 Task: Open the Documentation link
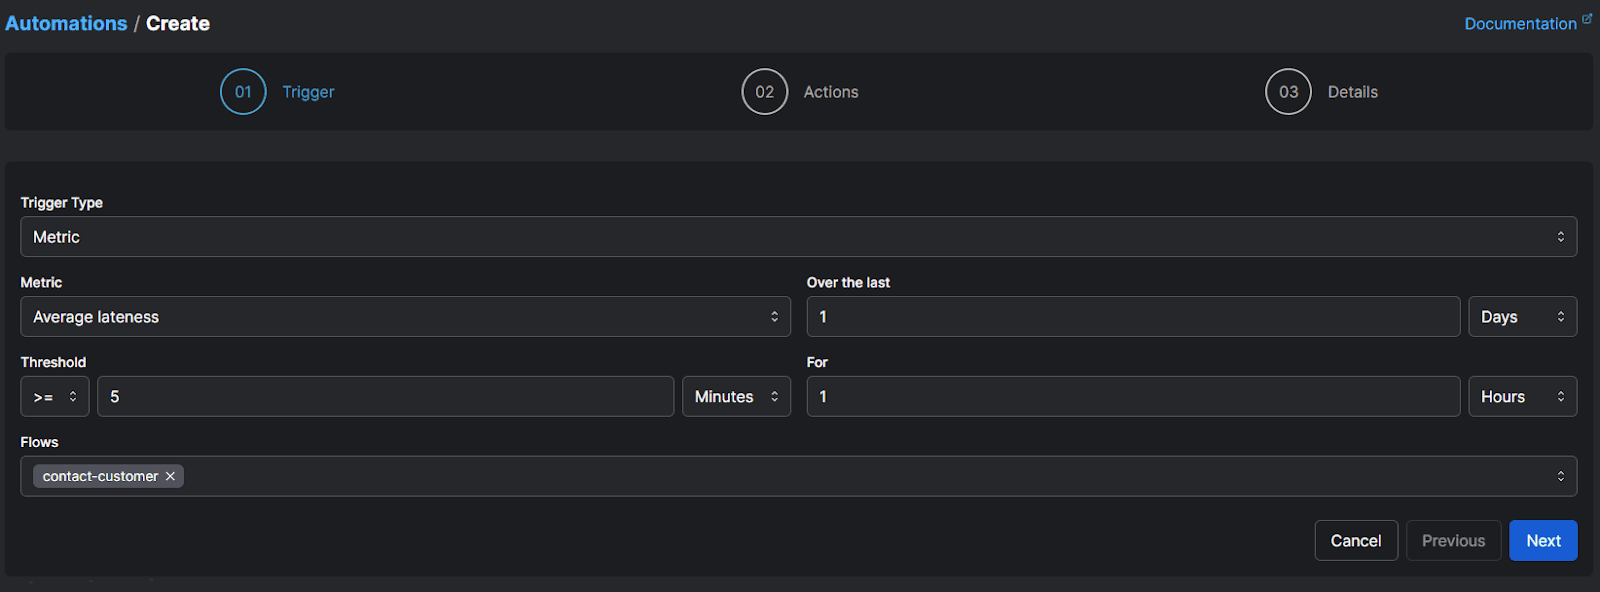(1520, 24)
